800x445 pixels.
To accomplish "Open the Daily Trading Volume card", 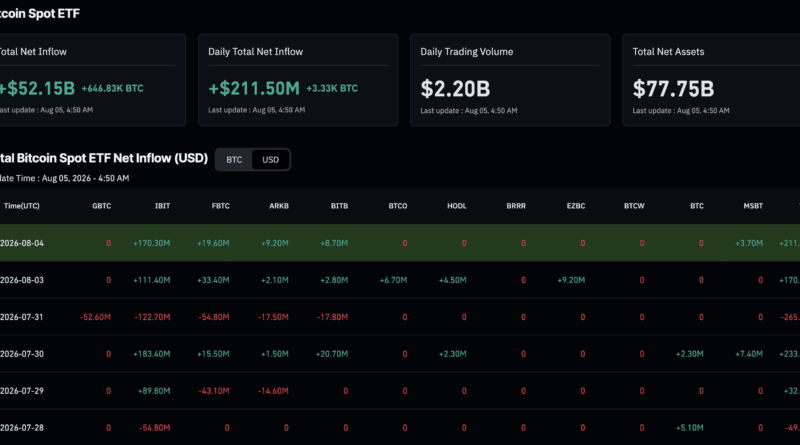I will pos(510,80).
